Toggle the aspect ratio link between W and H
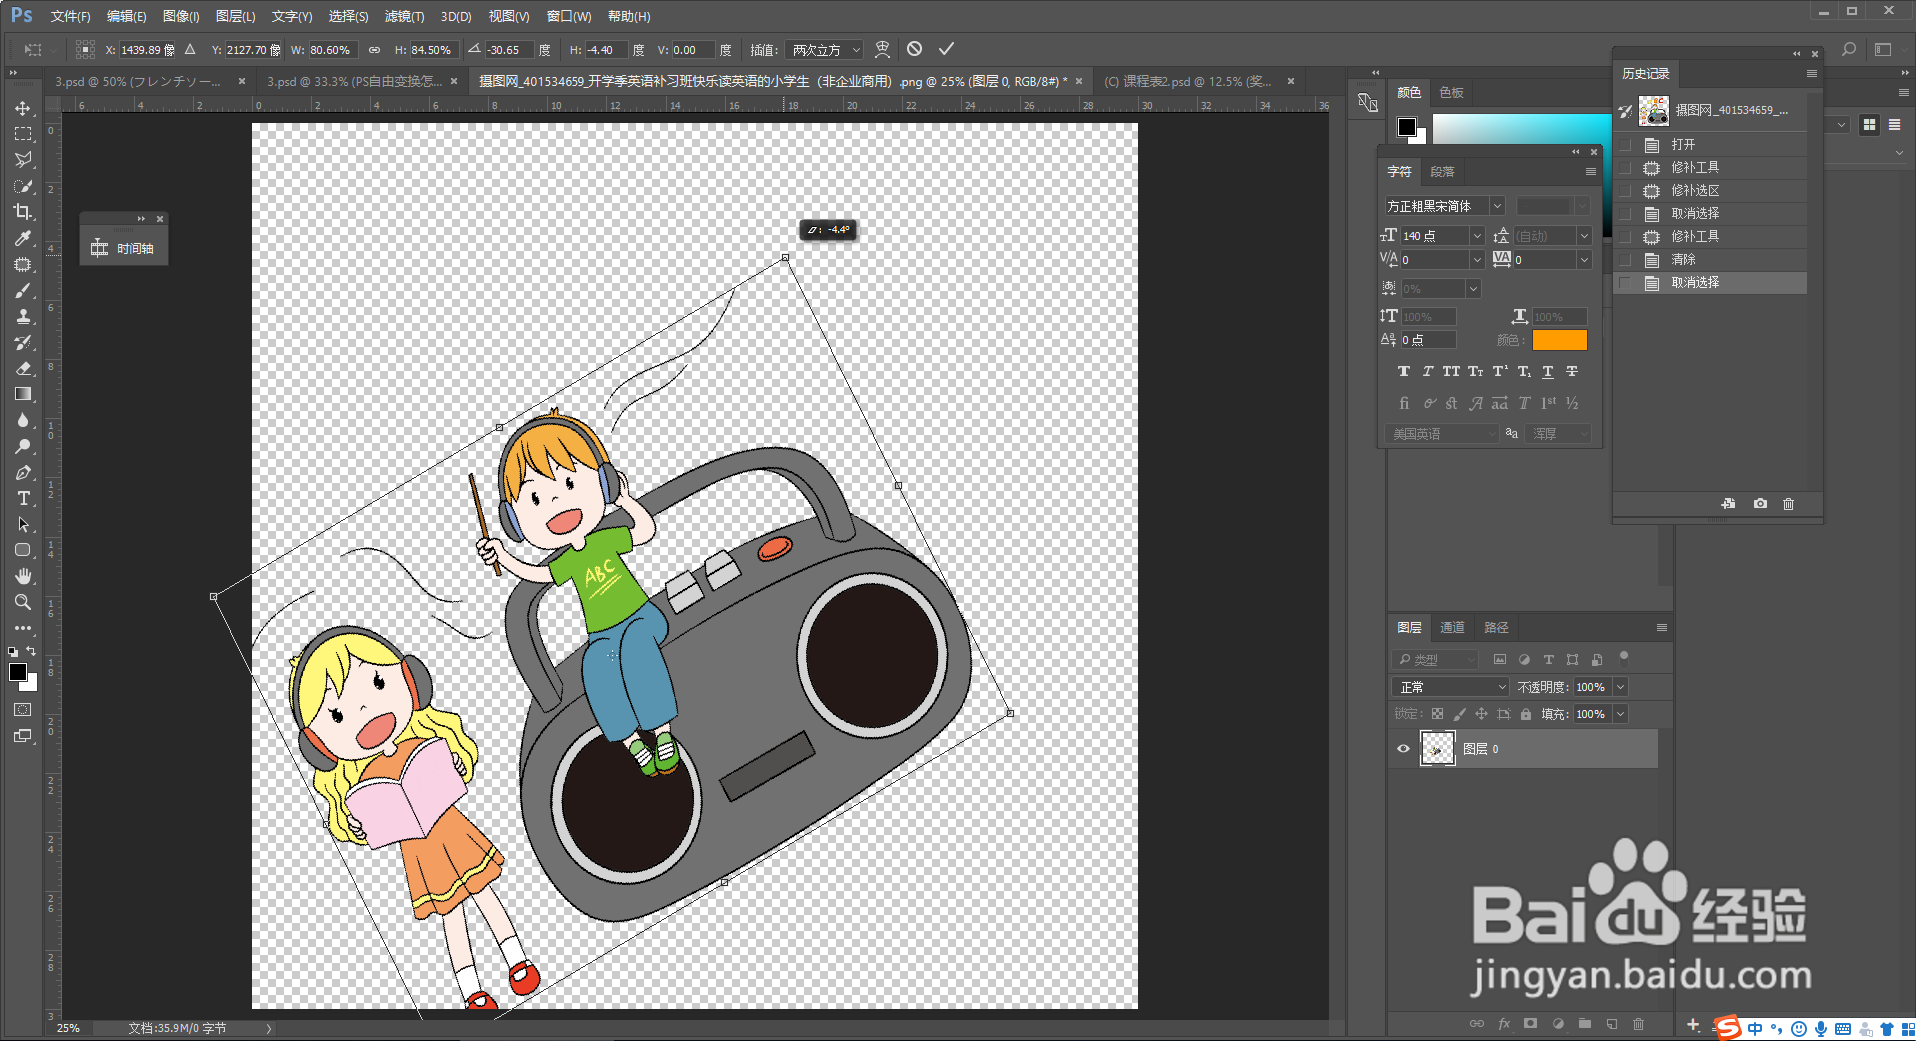Image resolution: width=1916 pixels, height=1041 pixels. (x=374, y=50)
